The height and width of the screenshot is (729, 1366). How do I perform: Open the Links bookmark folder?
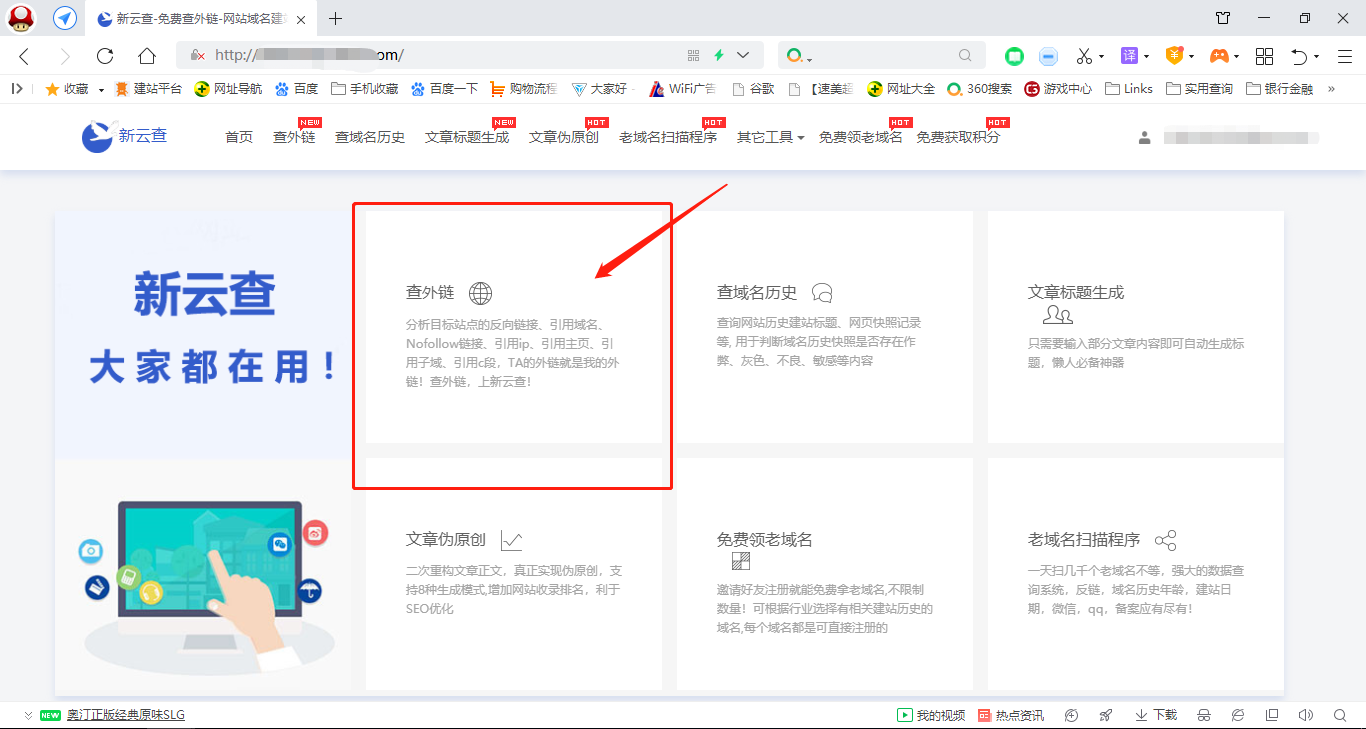point(1129,89)
